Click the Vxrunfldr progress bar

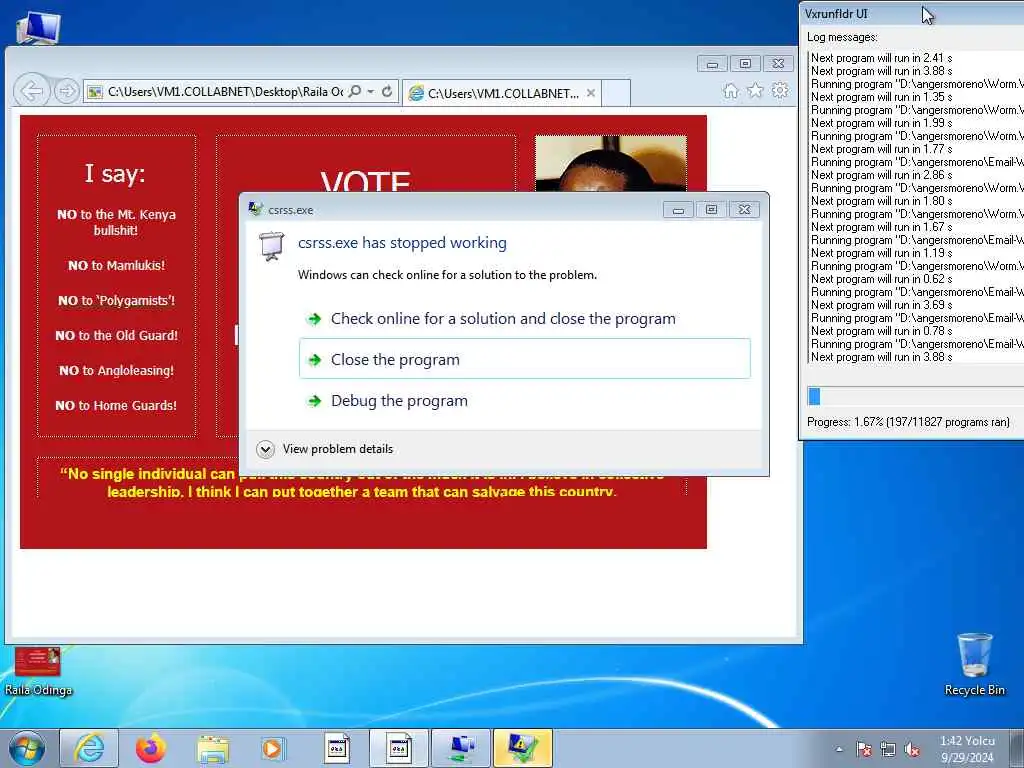[x=916, y=396]
